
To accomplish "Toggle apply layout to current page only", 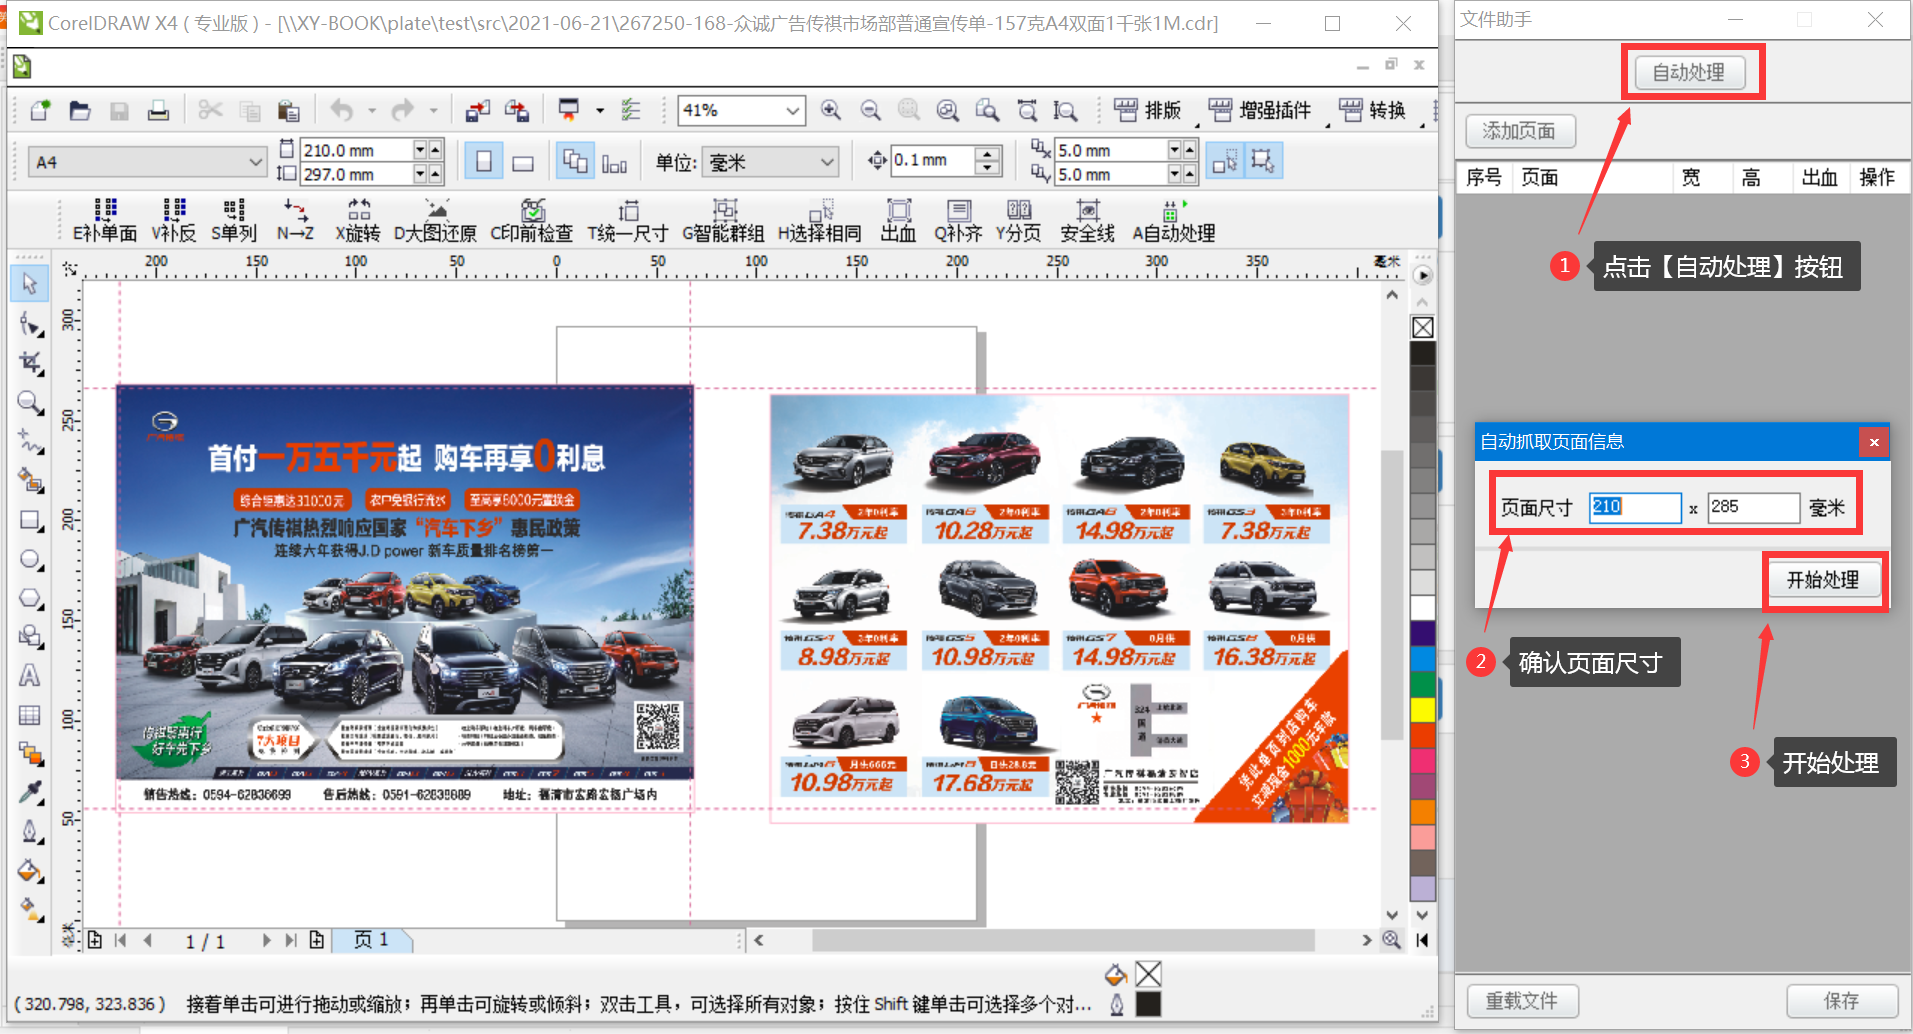I will coord(614,162).
